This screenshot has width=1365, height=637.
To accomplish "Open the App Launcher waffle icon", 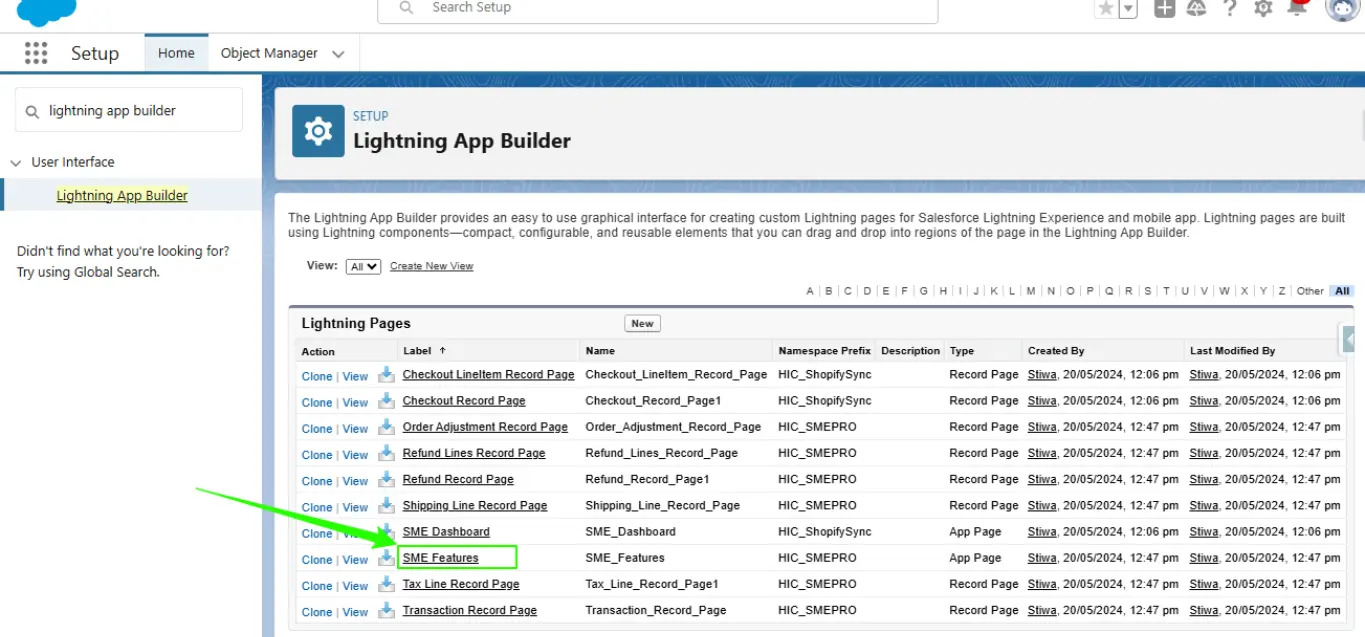I will (x=36, y=53).
